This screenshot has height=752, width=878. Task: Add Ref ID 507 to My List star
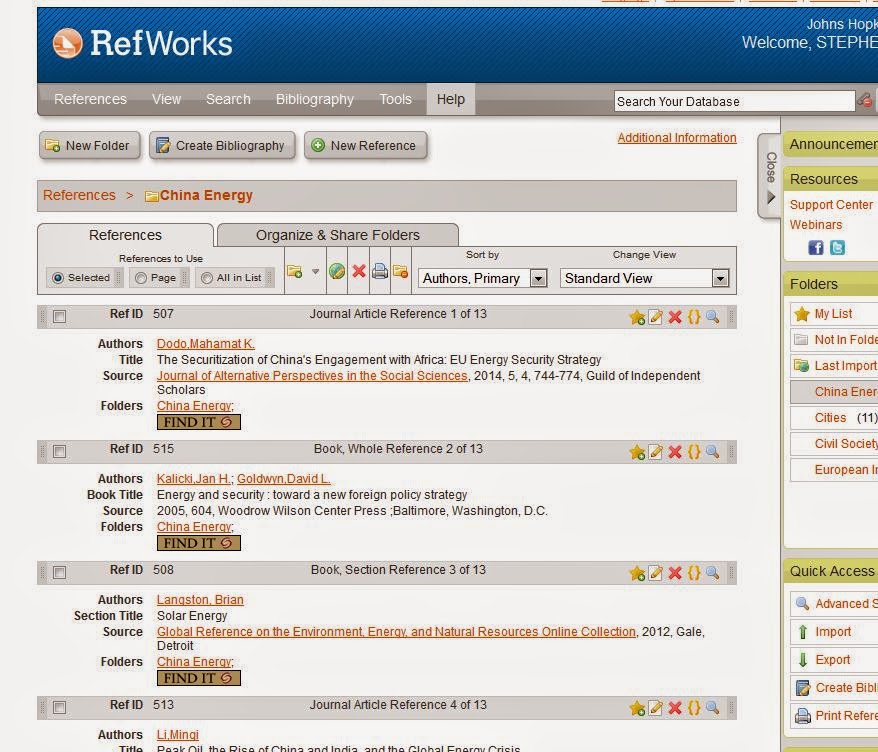(637, 317)
